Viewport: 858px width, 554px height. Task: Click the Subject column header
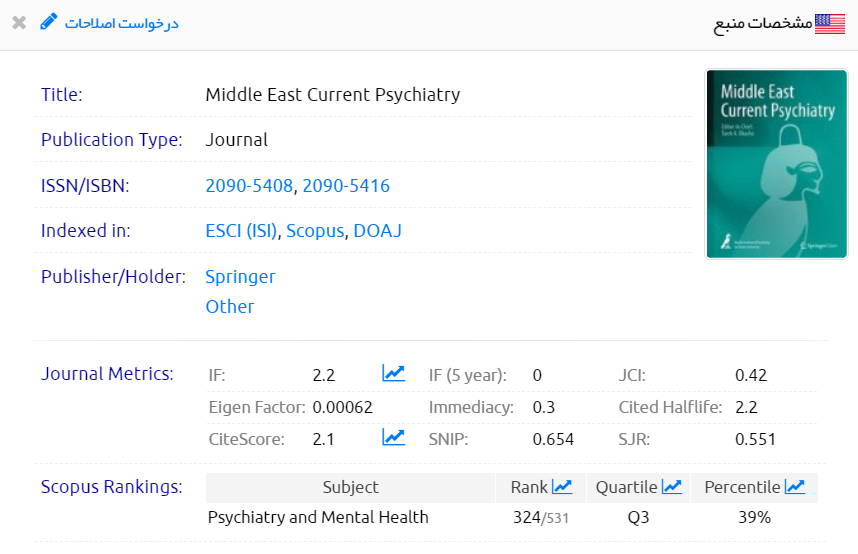click(x=350, y=487)
